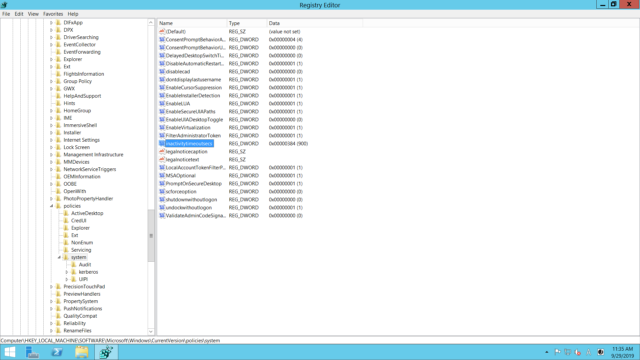This screenshot has width=640, height=360.
Task: Click the (Default) string value icon
Action: (162, 31)
